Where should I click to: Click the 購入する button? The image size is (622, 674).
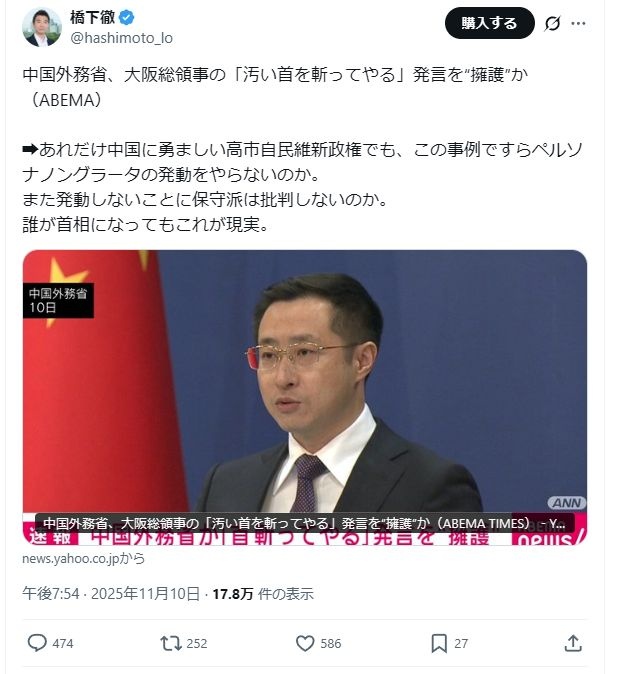click(490, 23)
